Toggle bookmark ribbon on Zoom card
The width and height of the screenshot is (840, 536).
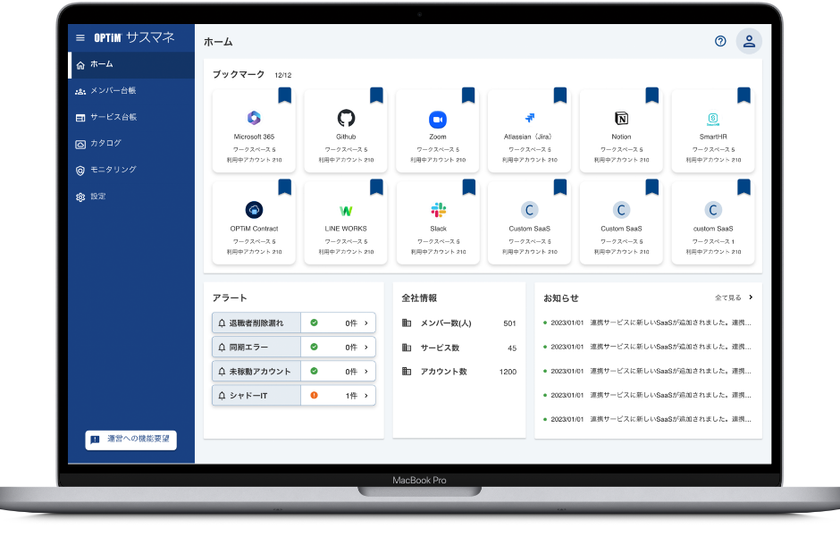[x=469, y=95]
